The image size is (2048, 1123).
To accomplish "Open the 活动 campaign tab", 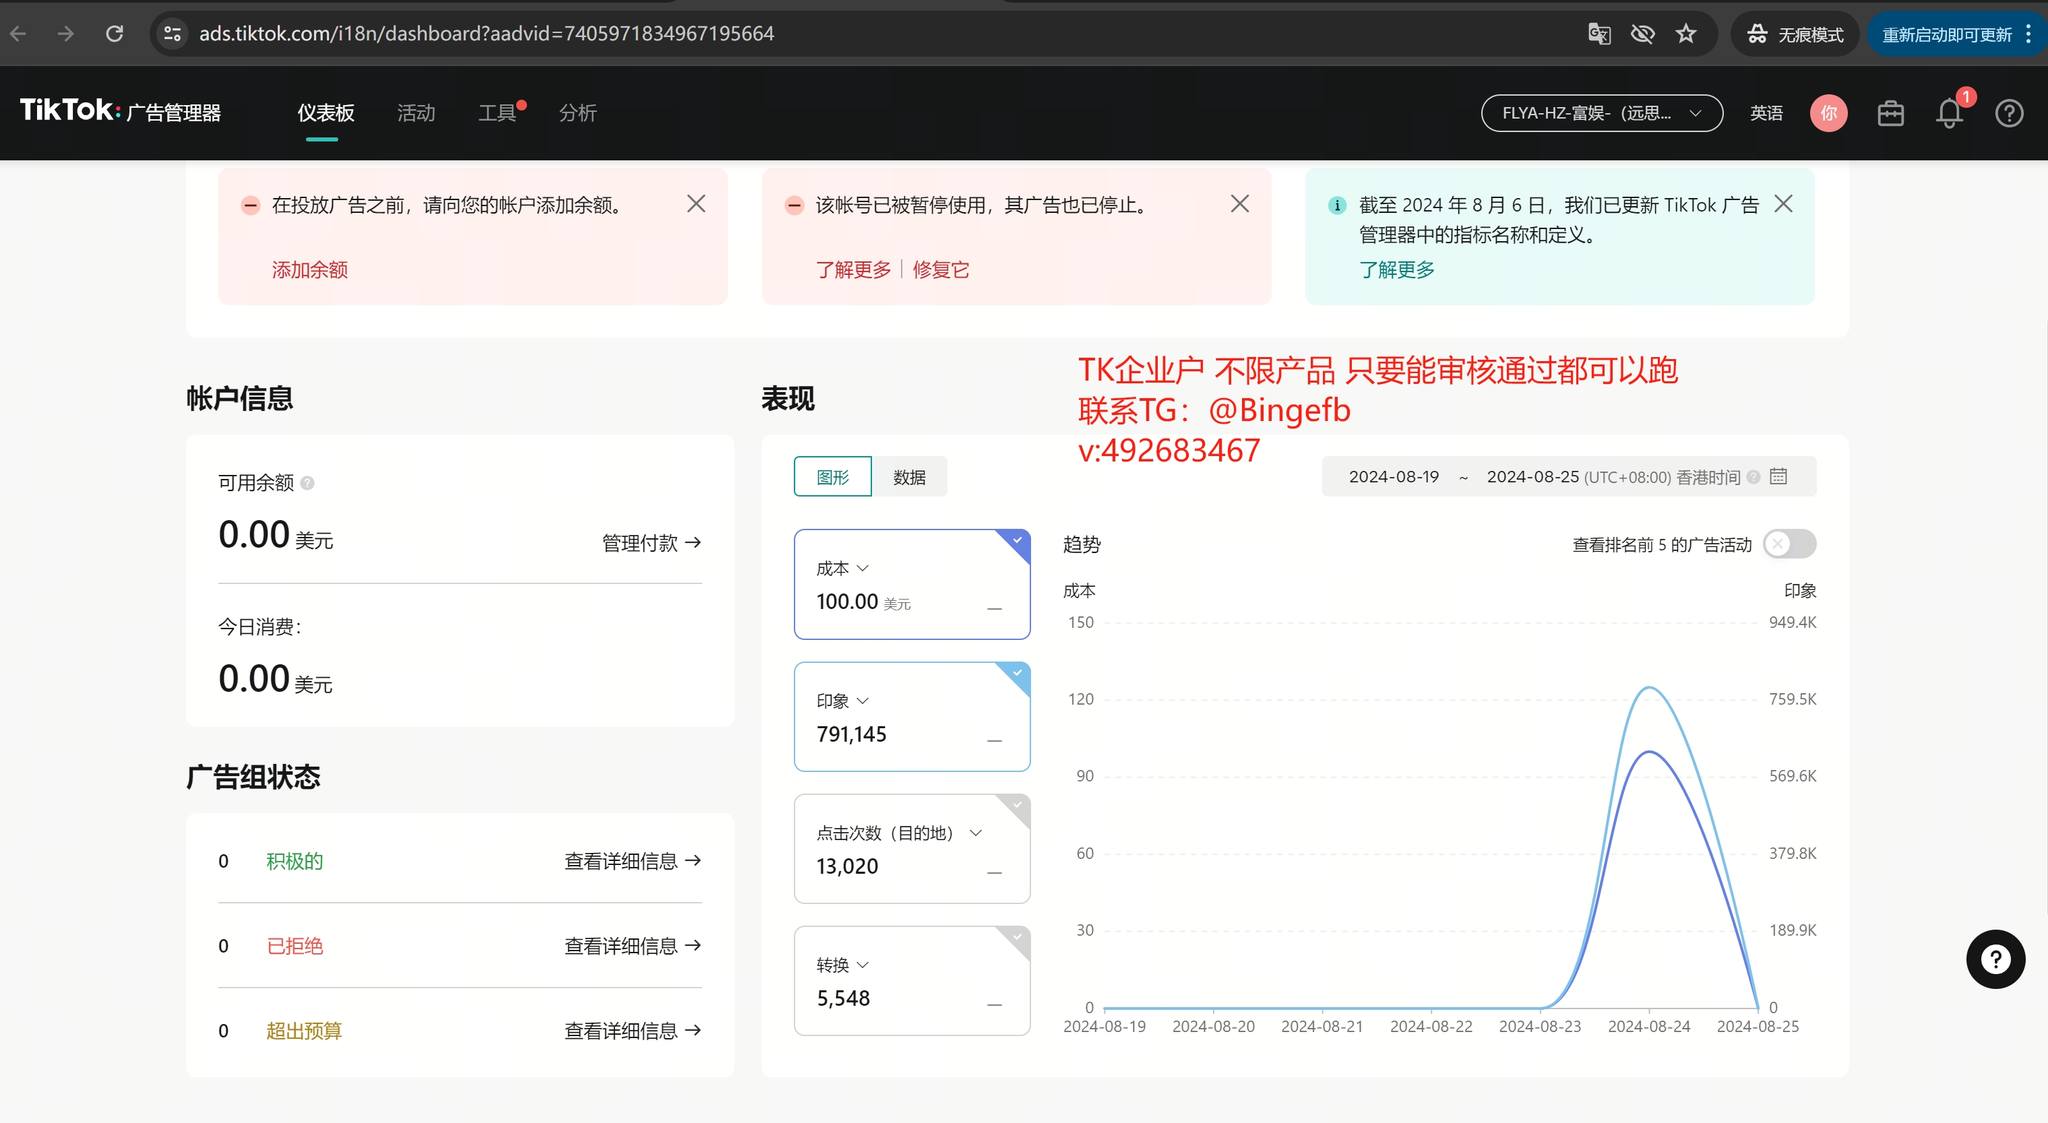I will (x=416, y=113).
